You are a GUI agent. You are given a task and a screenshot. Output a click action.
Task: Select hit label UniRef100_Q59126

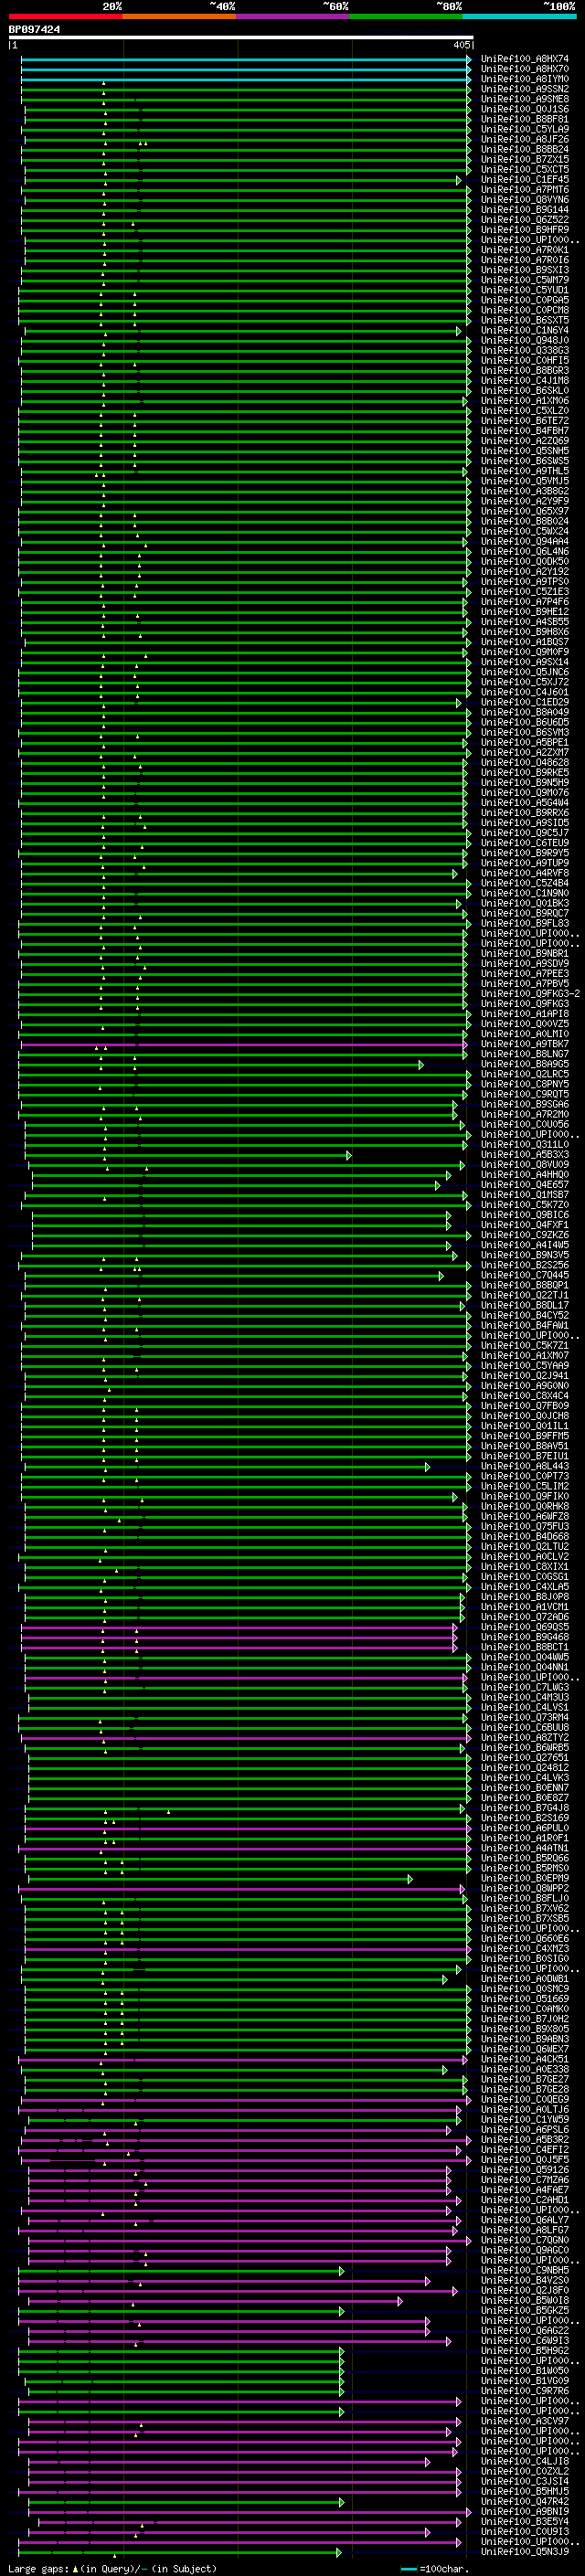point(525,2169)
